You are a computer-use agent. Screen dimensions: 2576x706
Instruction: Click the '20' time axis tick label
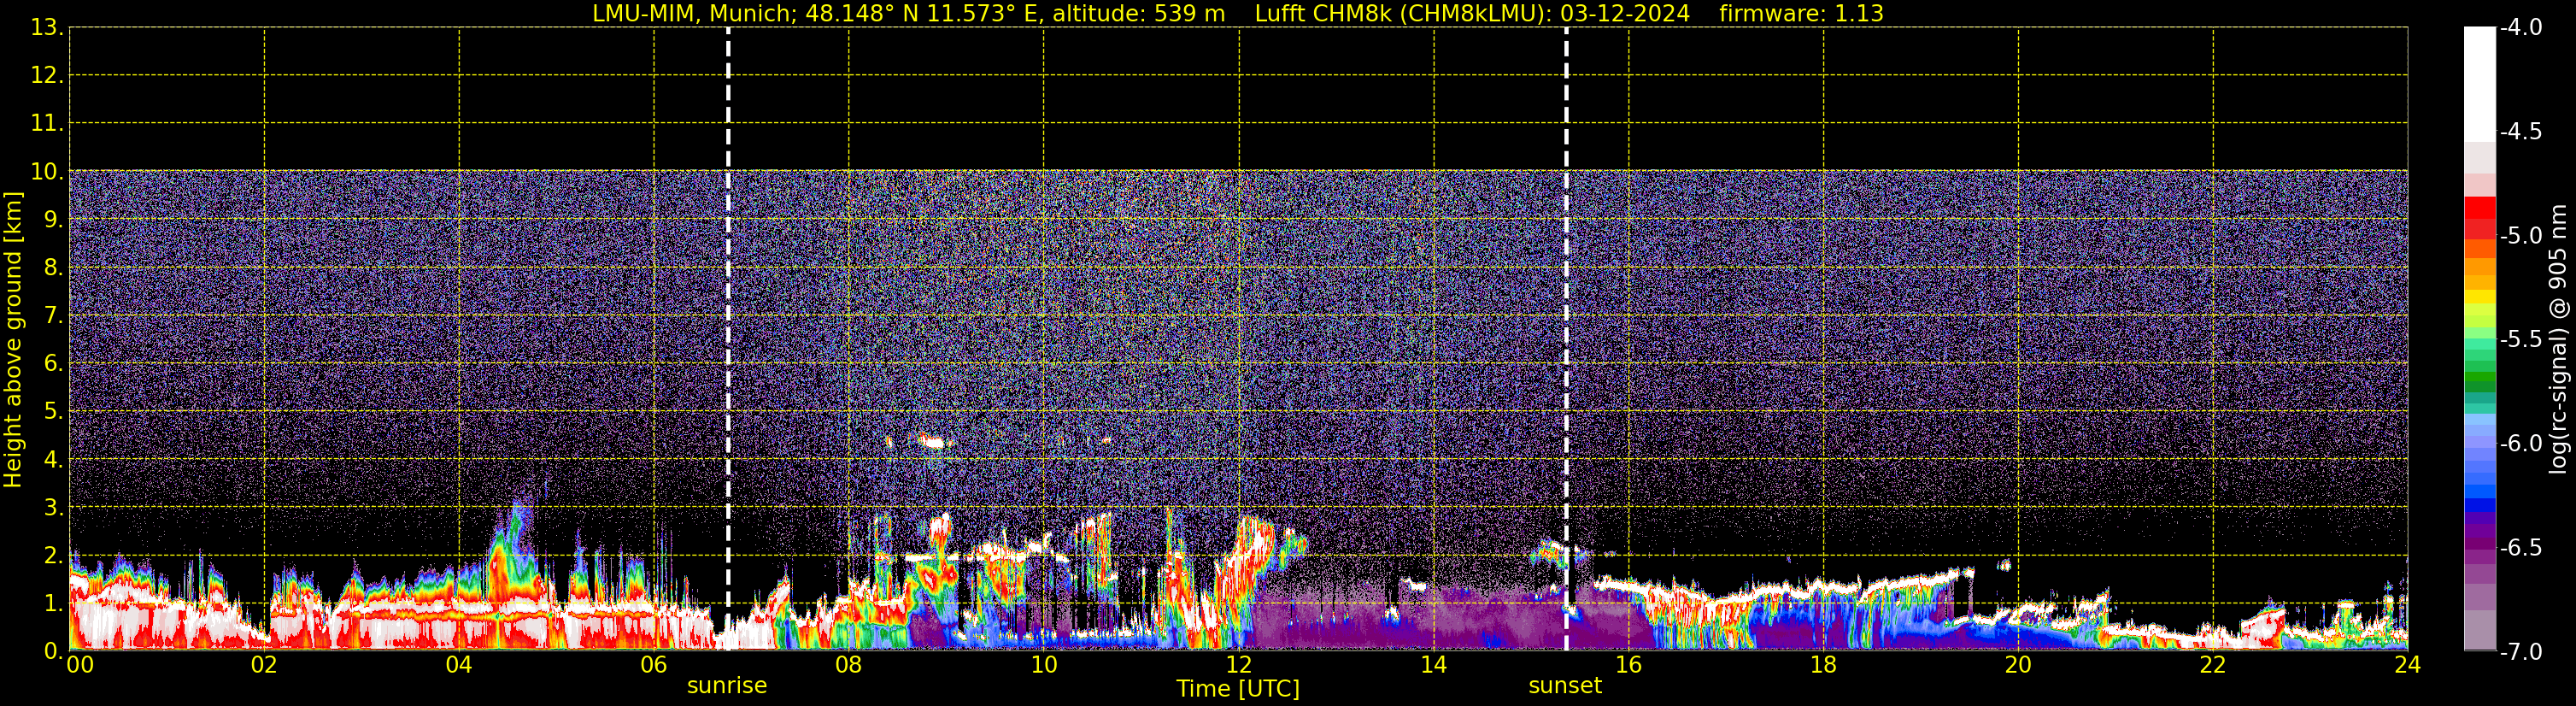2019,666
